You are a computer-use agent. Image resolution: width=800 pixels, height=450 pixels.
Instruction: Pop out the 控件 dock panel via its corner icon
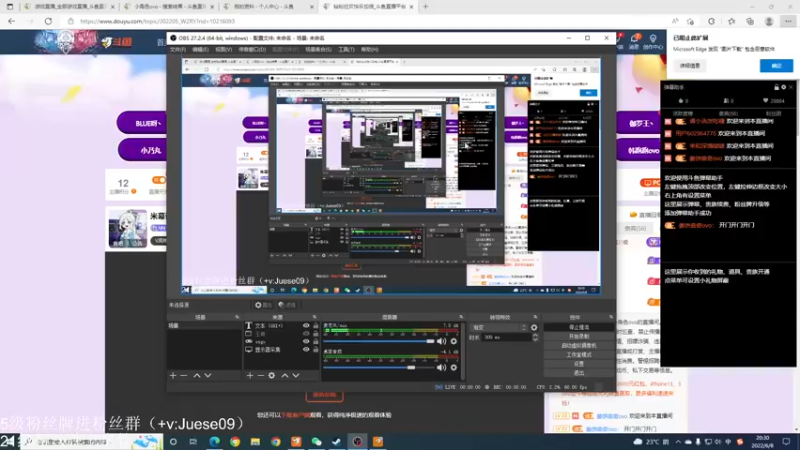(x=611, y=317)
